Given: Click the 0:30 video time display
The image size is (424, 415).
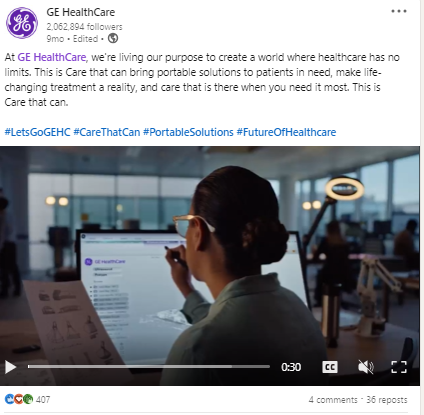Looking at the screenshot, I should coord(291,367).
